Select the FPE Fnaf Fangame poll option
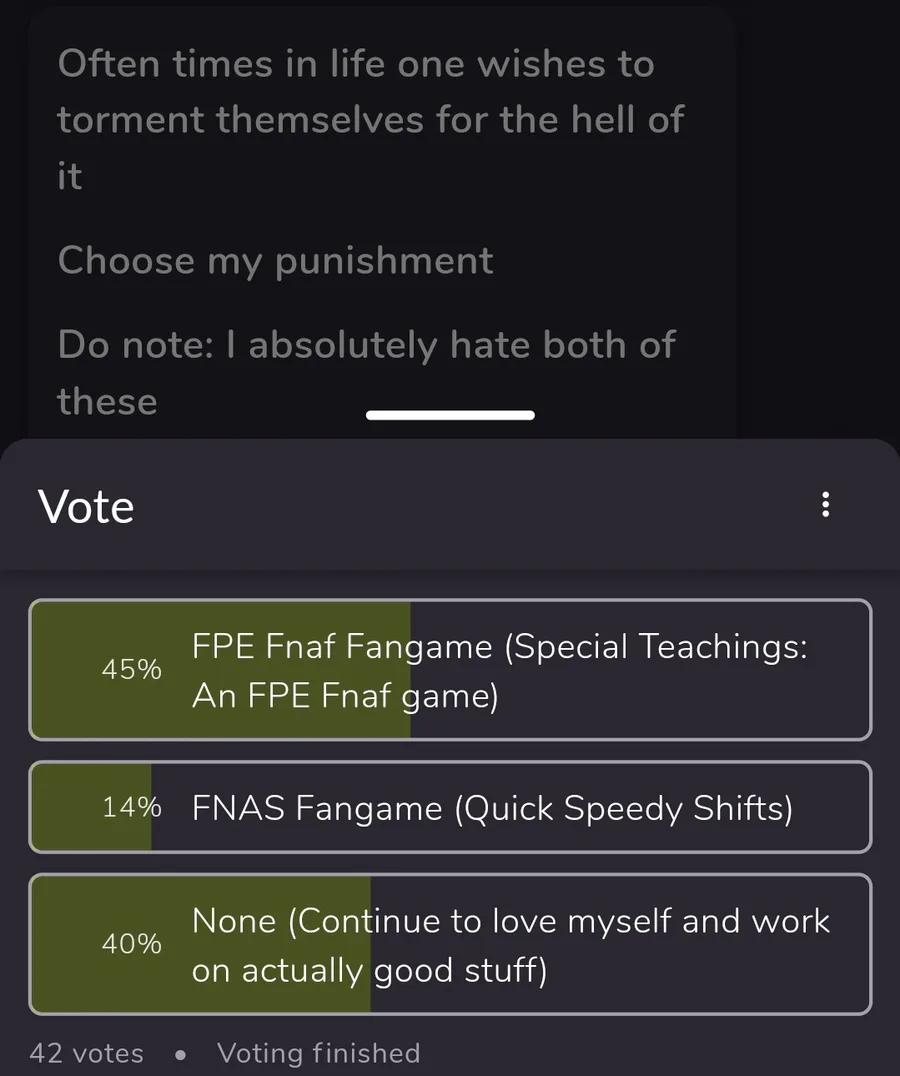Screen dimensions: 900x1076 click(x=450, y=670)
